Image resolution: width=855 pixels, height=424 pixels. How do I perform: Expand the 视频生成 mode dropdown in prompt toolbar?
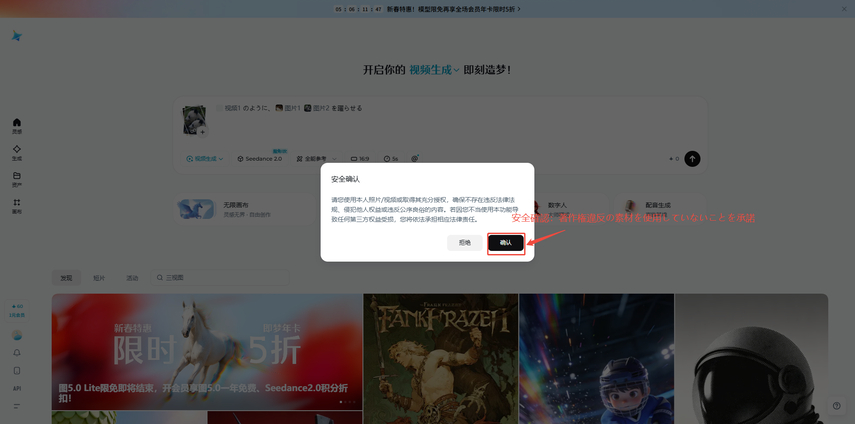[x=205, y=159]
